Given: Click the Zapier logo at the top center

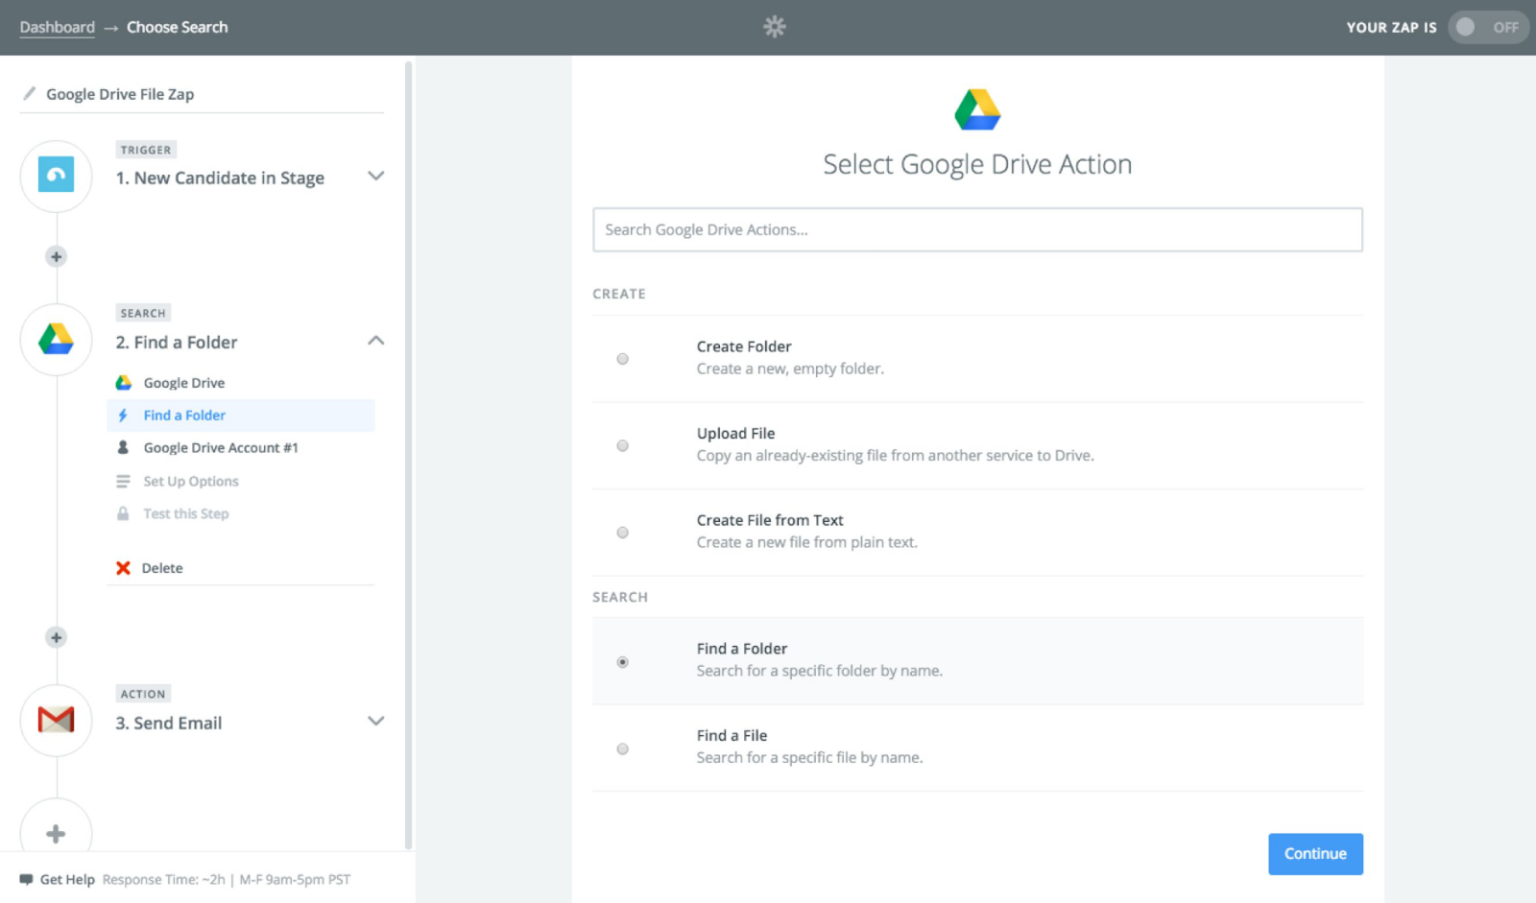Looking at the screenshot, I should tap(774, 27).
